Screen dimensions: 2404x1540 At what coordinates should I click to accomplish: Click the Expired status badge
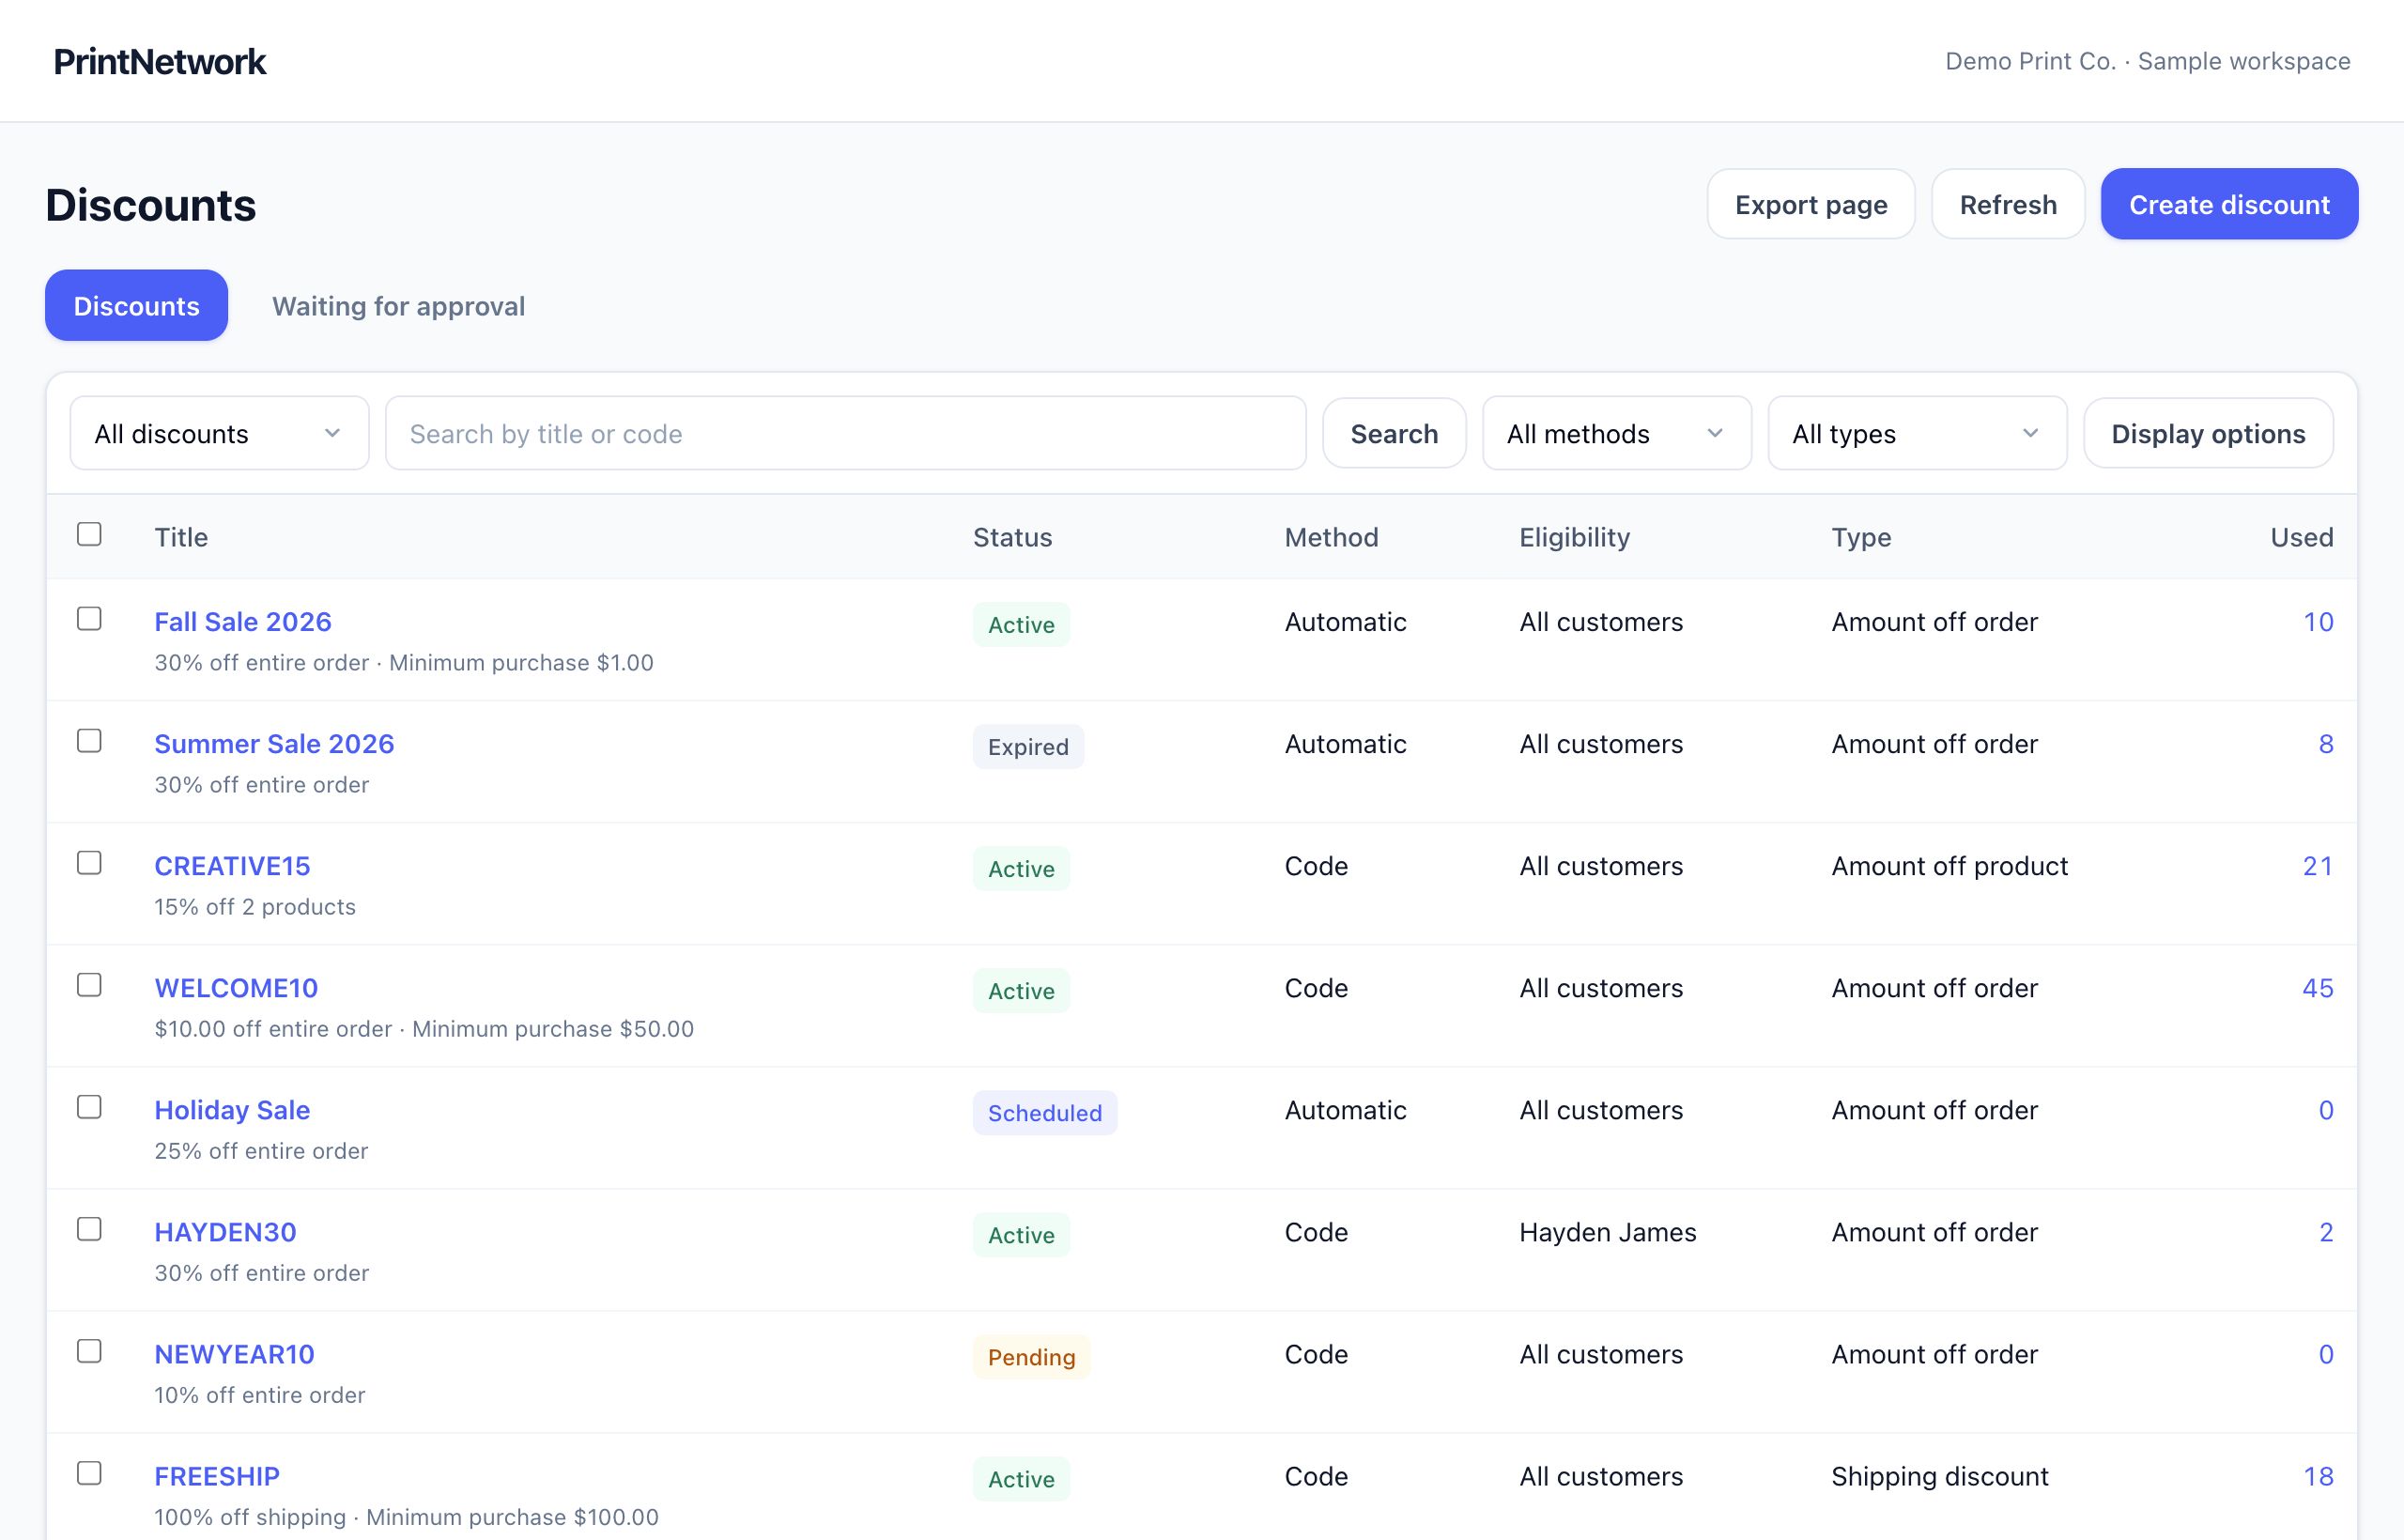1028,747
